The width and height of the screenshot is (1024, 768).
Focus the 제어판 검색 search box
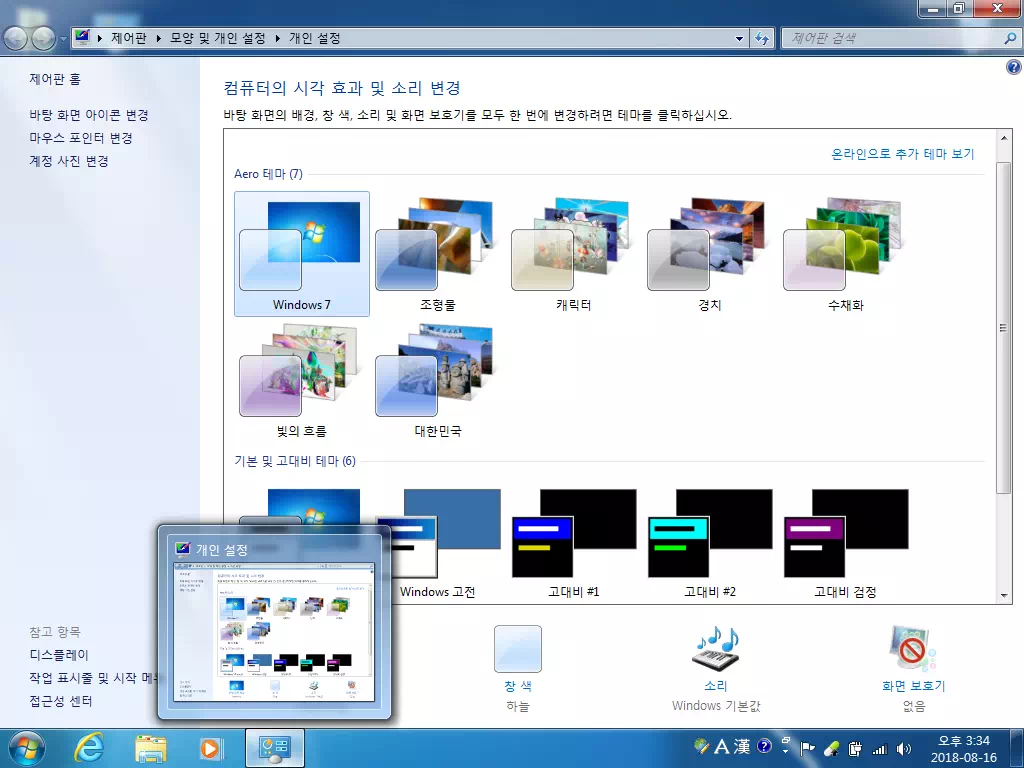point(893,39)
